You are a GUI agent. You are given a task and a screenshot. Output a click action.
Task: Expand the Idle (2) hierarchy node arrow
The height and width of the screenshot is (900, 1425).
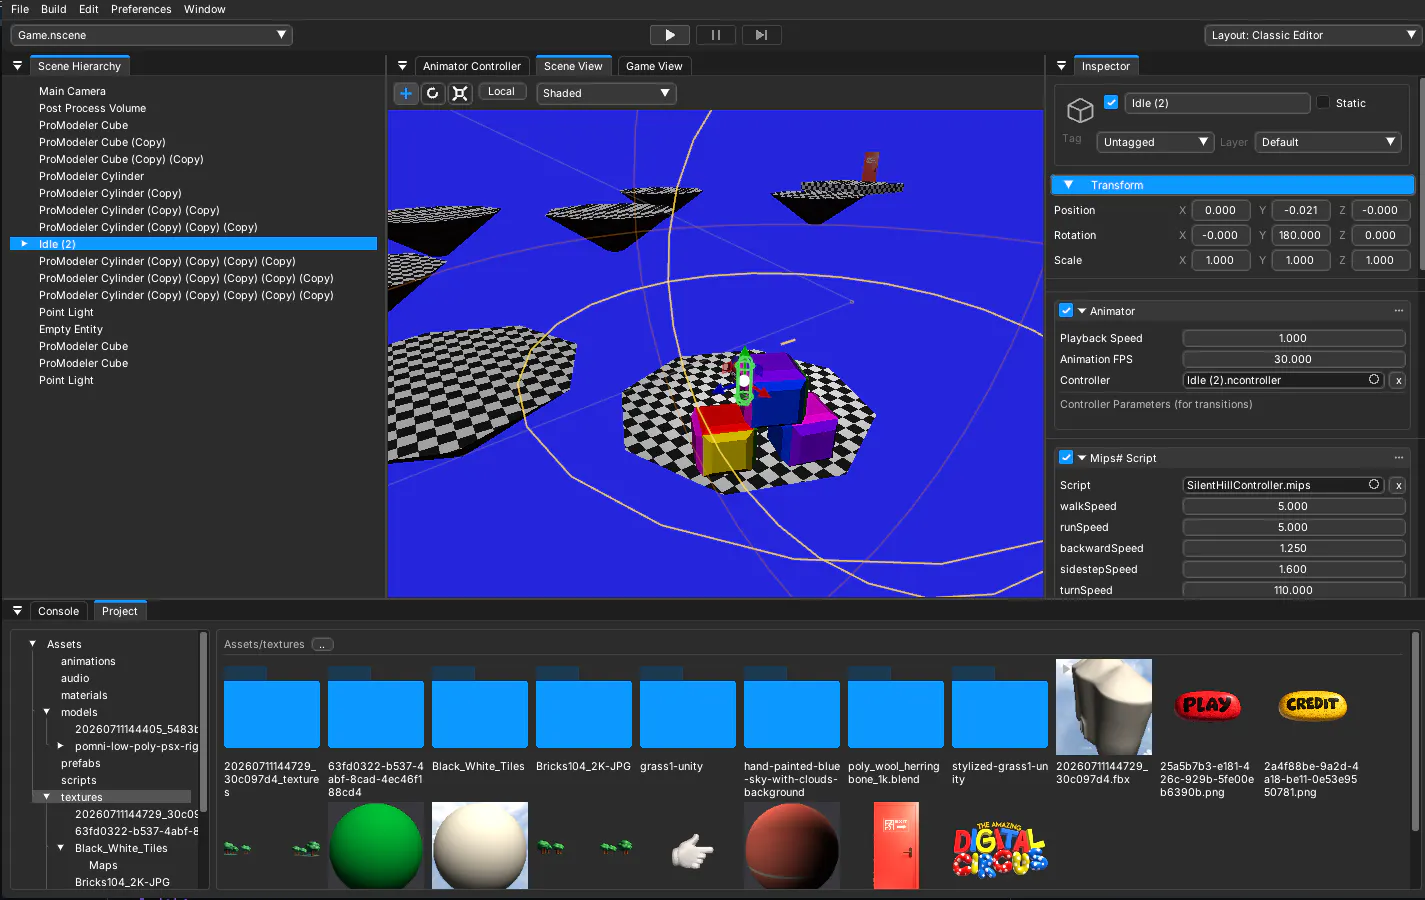click(x=25, y=244)
